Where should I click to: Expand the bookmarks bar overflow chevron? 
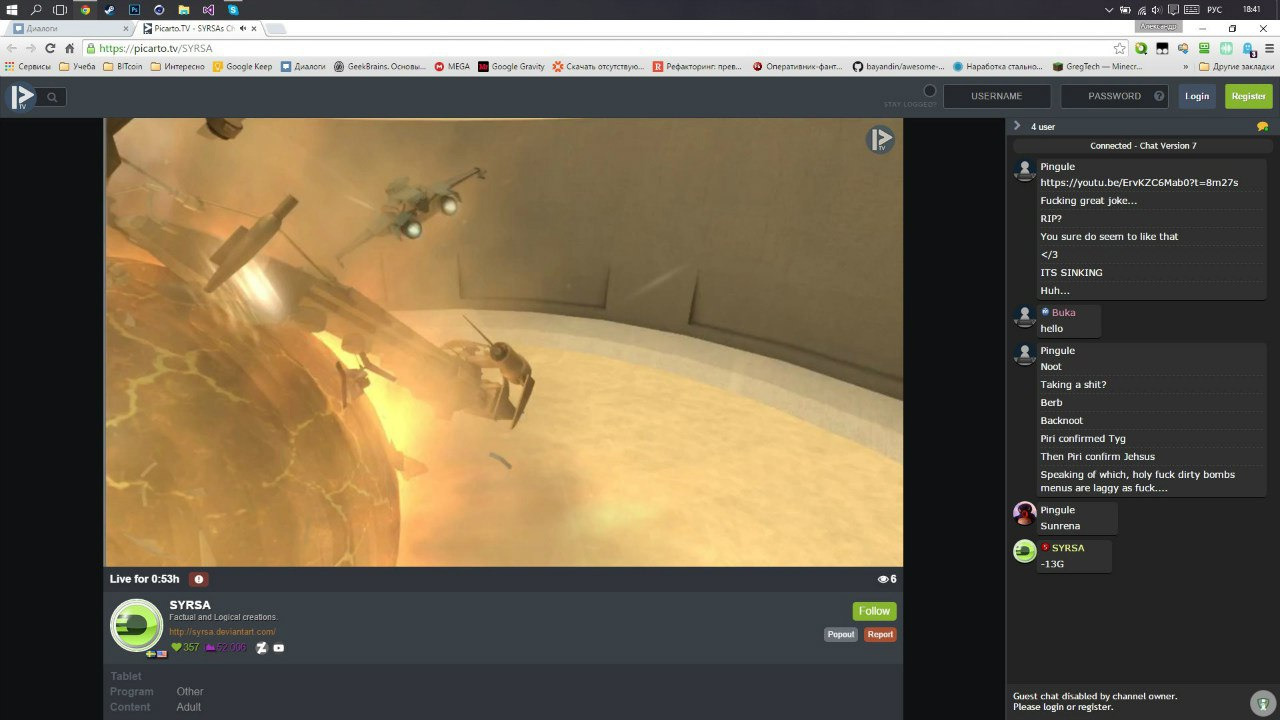click(1186, 67)
